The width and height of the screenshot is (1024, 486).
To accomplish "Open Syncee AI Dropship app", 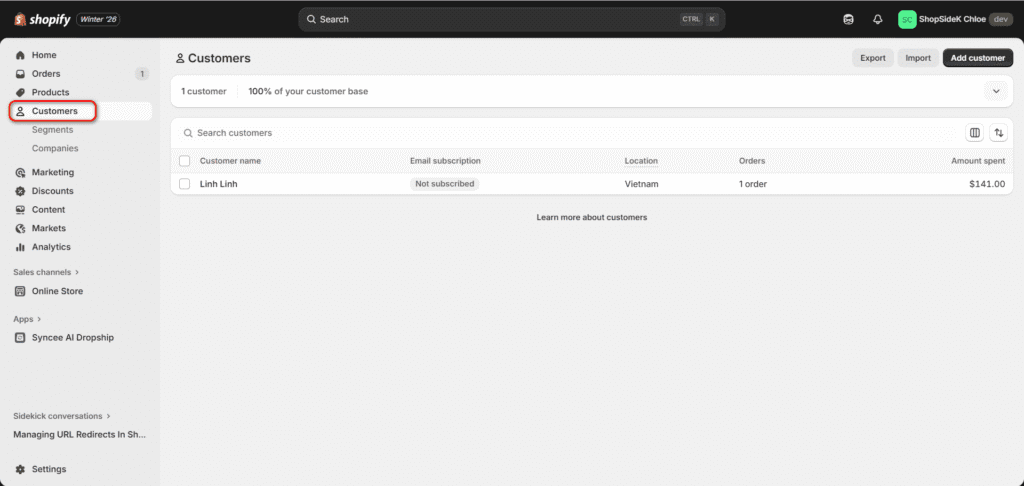I will [x=72, y=338].
